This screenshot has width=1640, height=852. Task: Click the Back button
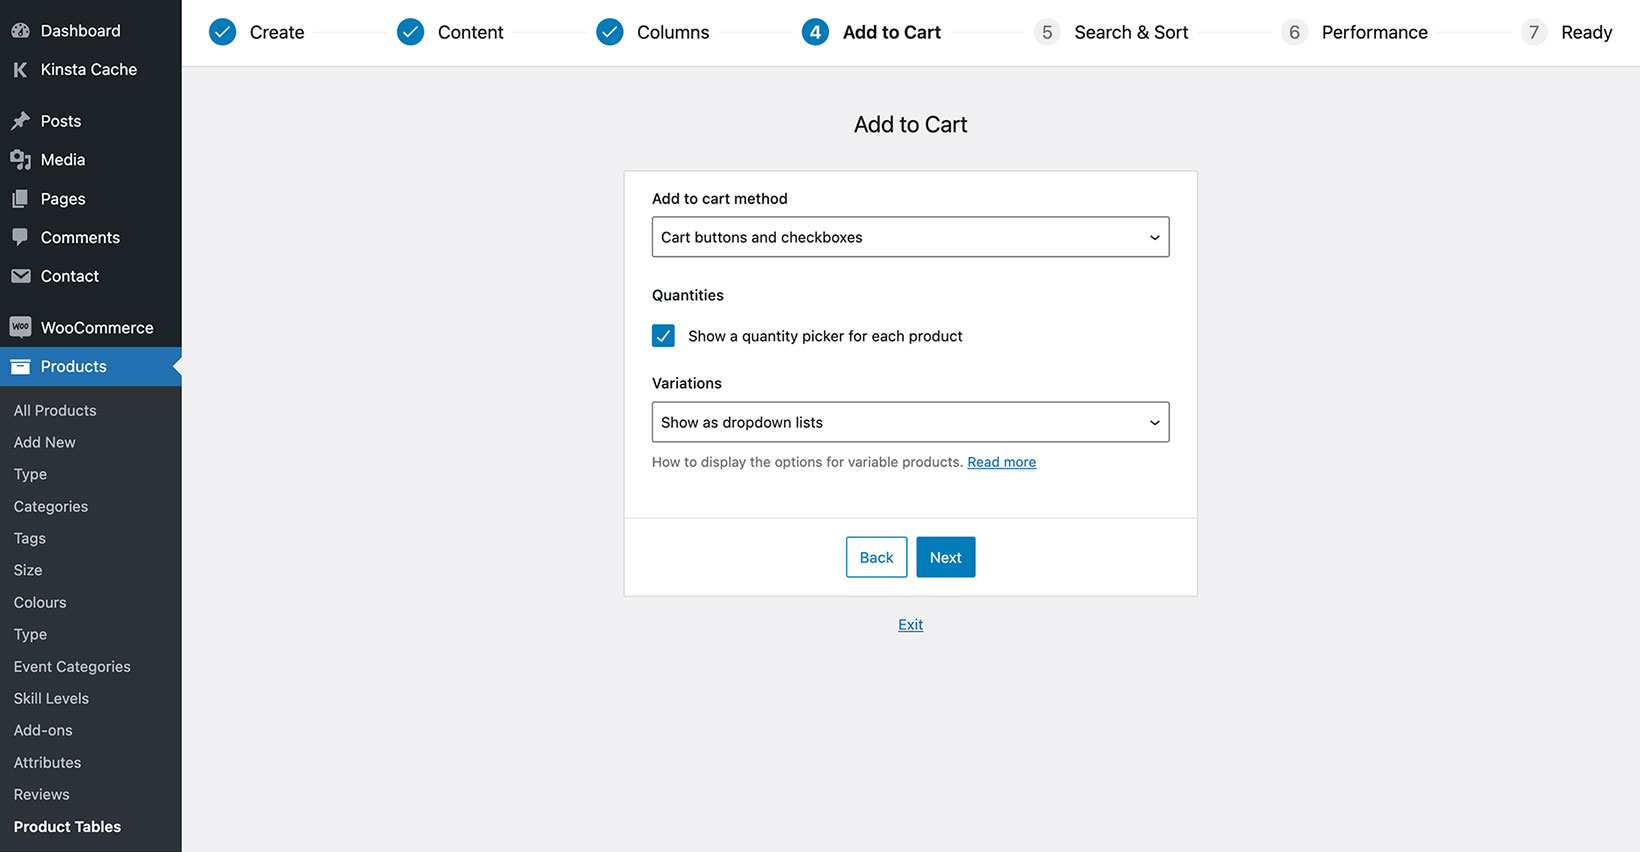pyautogui.click(x=876, y=557)
